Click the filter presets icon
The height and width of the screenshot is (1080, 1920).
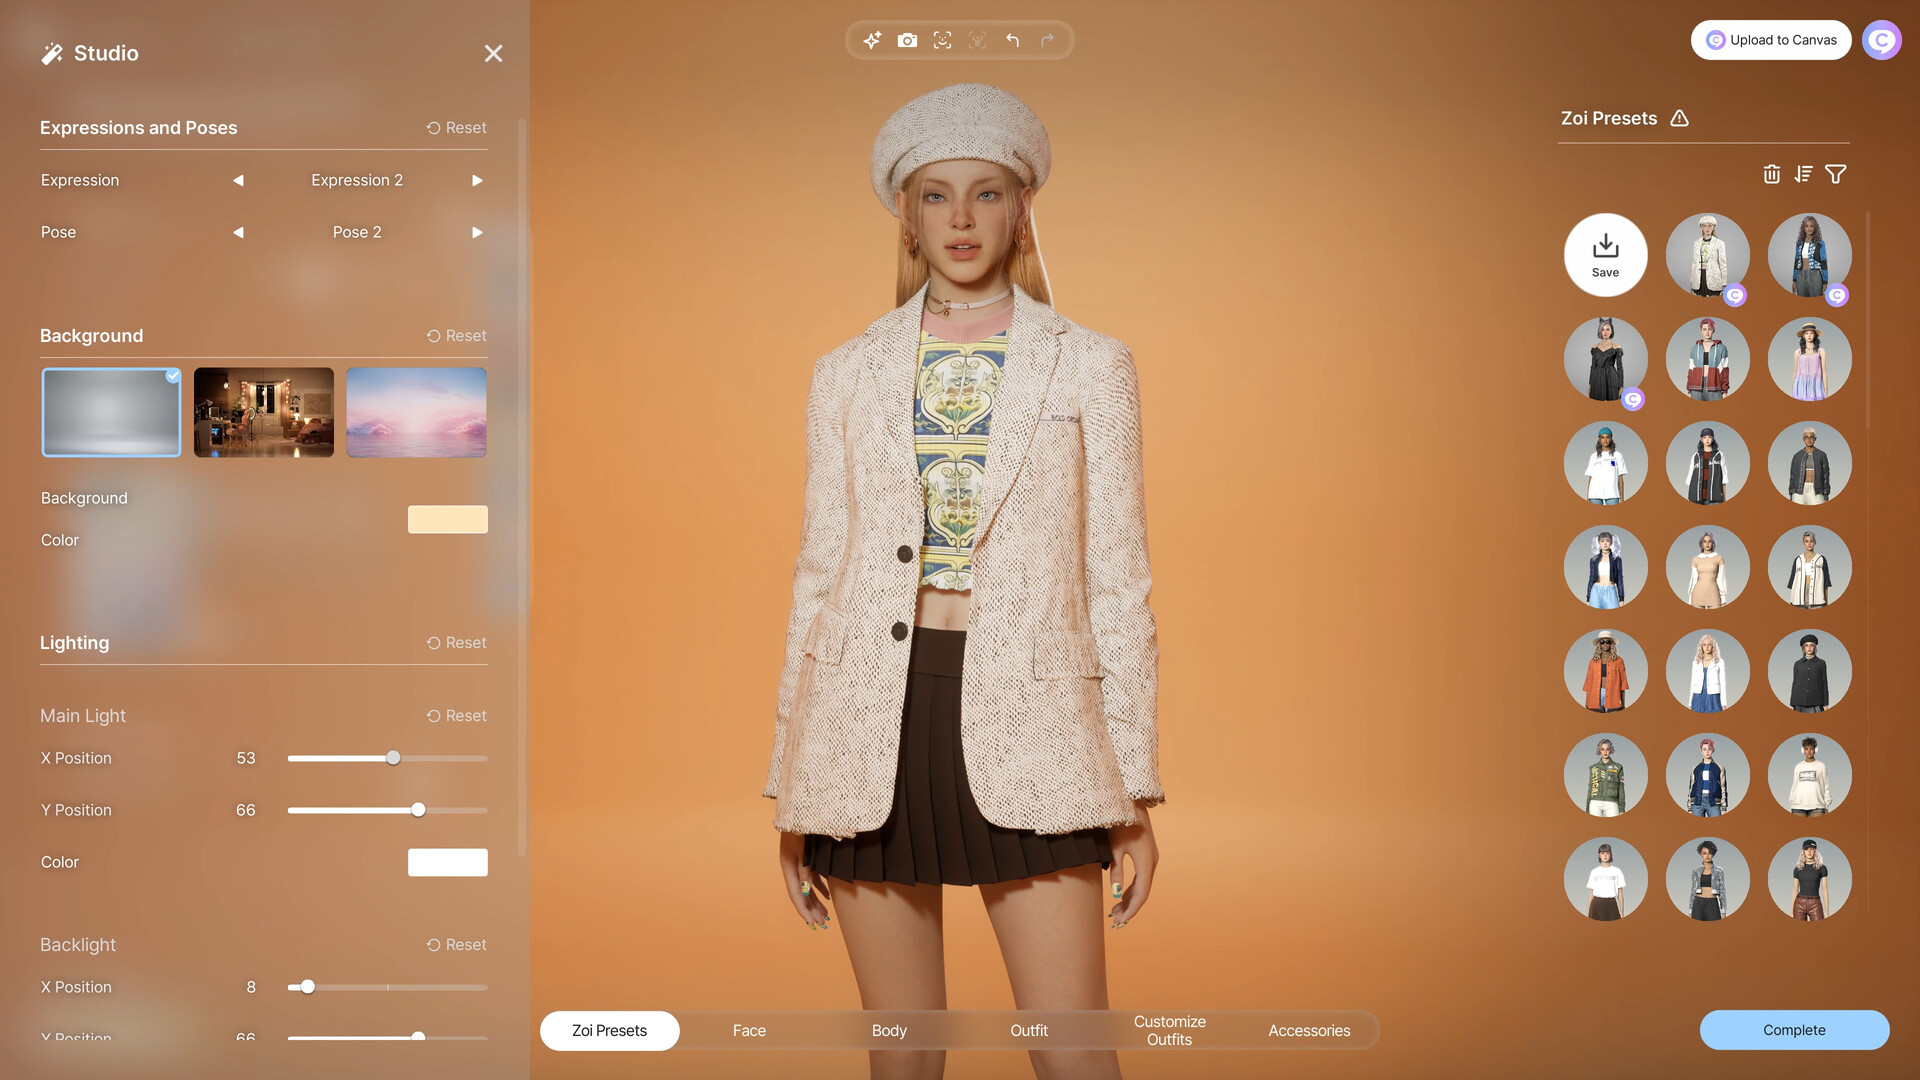1836,174
